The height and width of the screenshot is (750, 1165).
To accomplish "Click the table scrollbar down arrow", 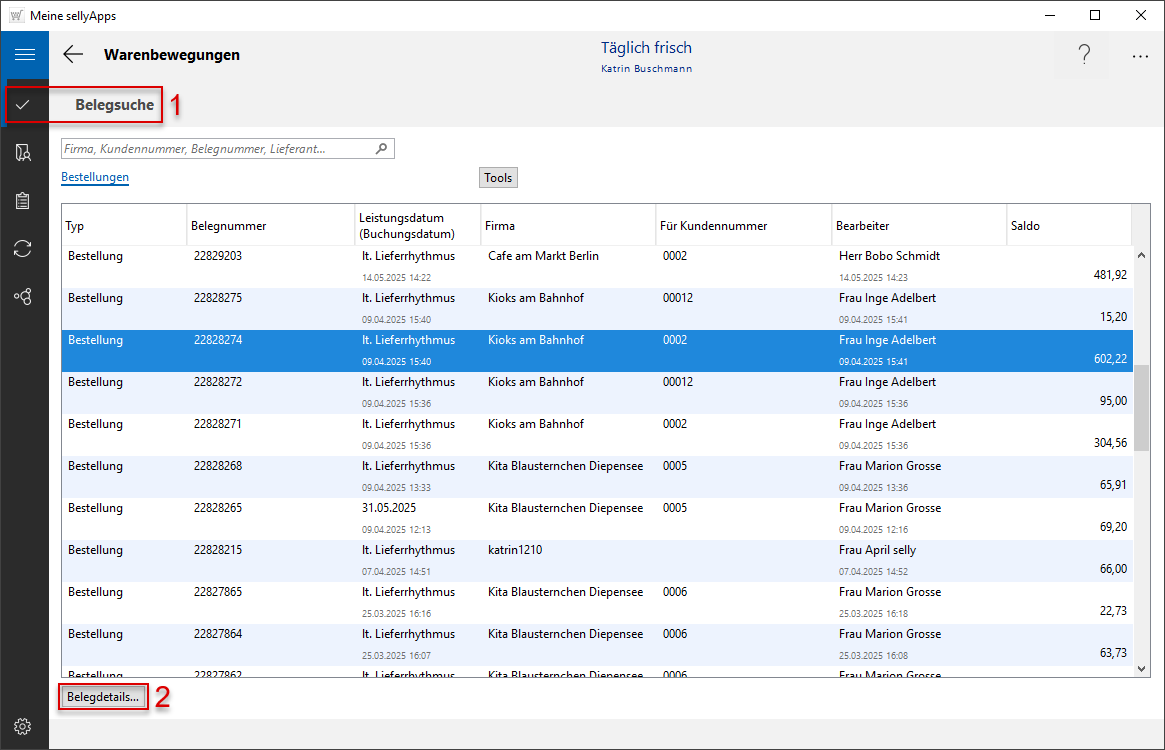I will 1141,669.
